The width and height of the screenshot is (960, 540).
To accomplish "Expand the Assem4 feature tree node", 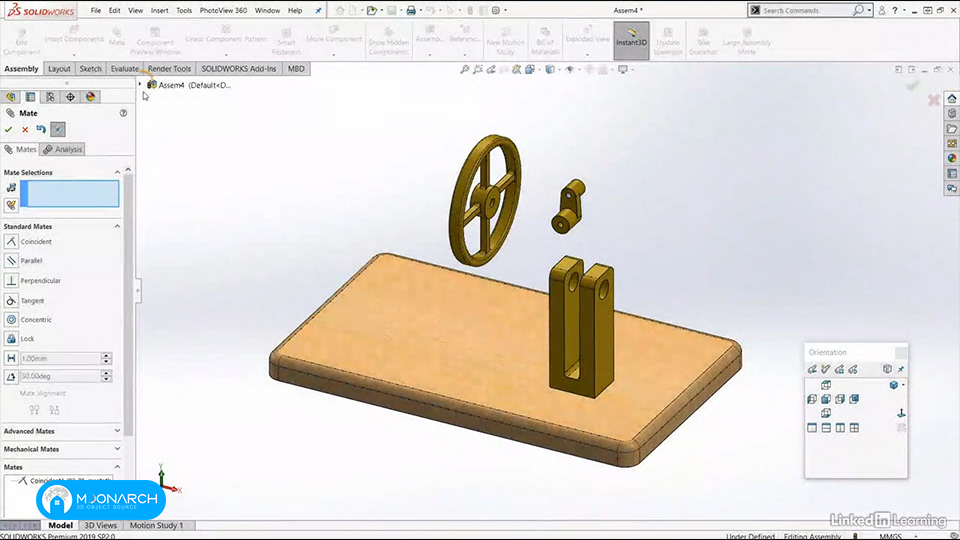I will pyautogui.click(x=140, y=85).
